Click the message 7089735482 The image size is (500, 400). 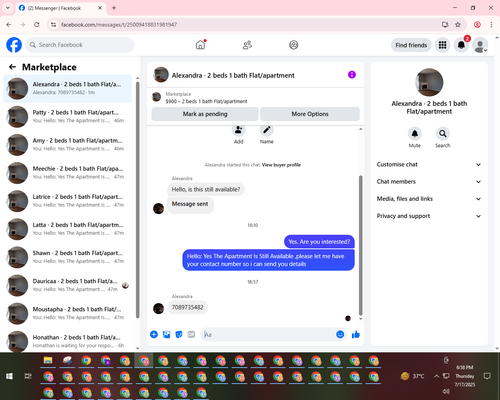click(x=187, y=307)
